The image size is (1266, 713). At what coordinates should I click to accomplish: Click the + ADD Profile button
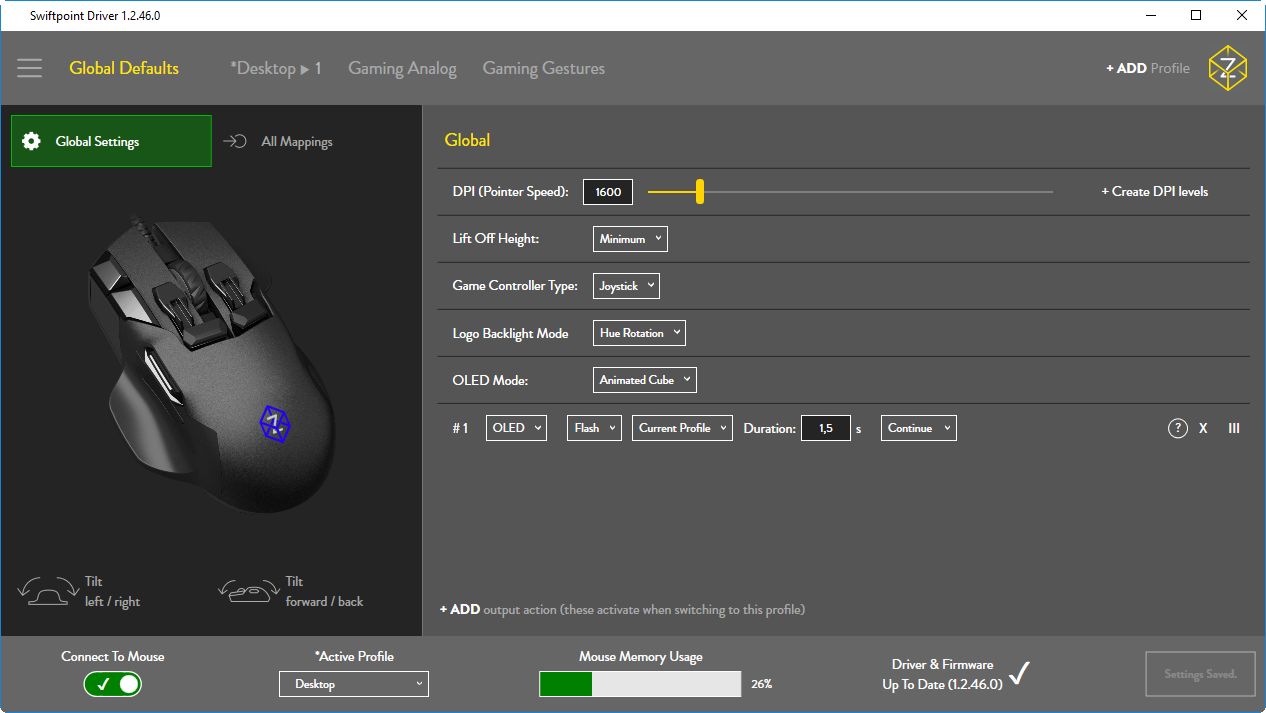pos(1147,68)
